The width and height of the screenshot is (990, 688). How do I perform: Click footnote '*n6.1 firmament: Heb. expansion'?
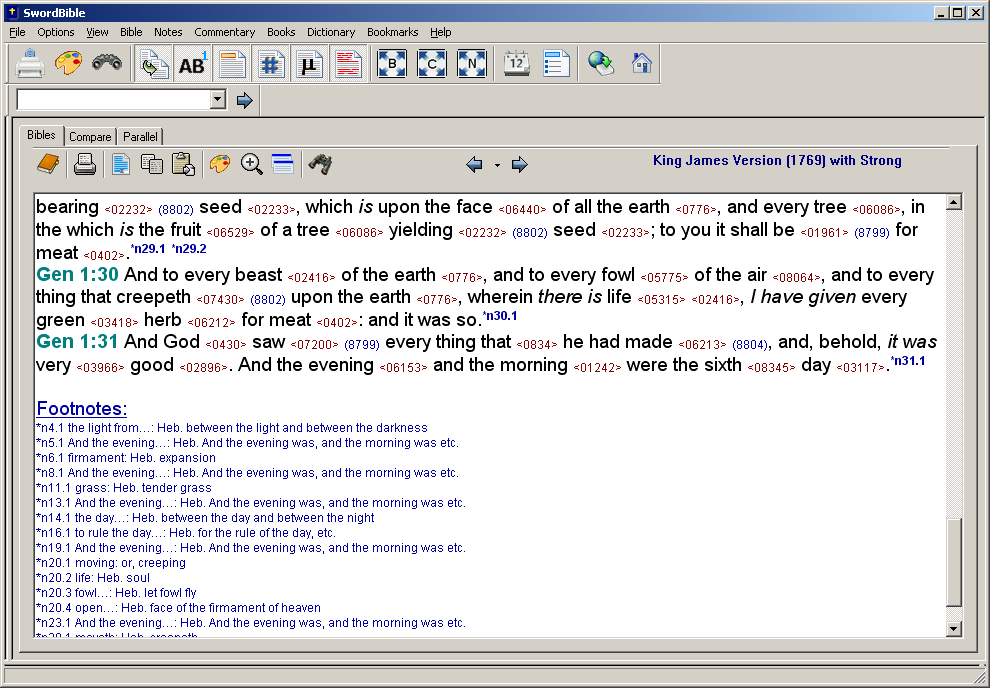pyautogui.click(x=126, y=458)
